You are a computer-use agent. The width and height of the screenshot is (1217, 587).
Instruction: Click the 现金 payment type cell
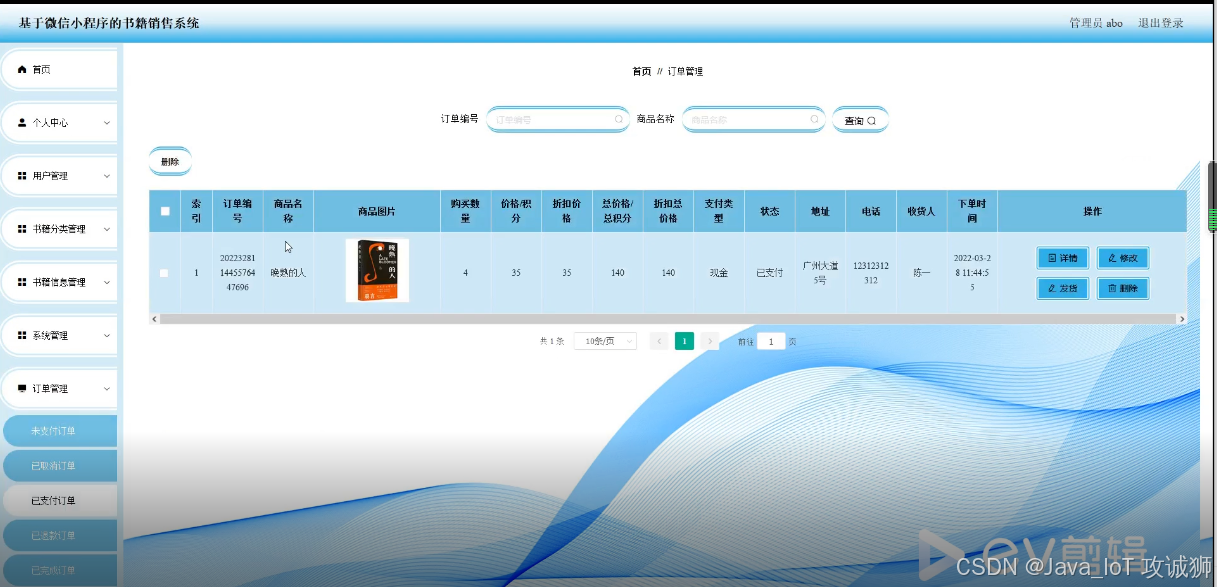click(x=719, y=272)
